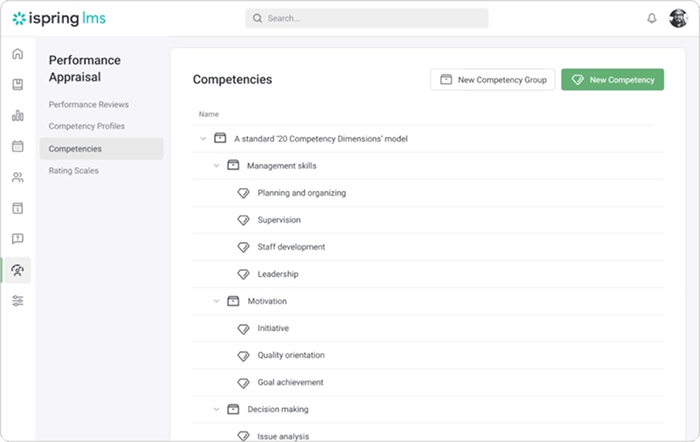Click the Decision making folder icon
700x442 pixels.
coord(233,409)
